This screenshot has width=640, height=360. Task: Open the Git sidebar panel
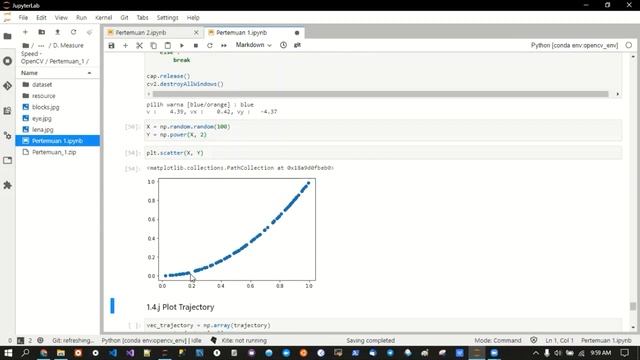[x=7, y=86]
